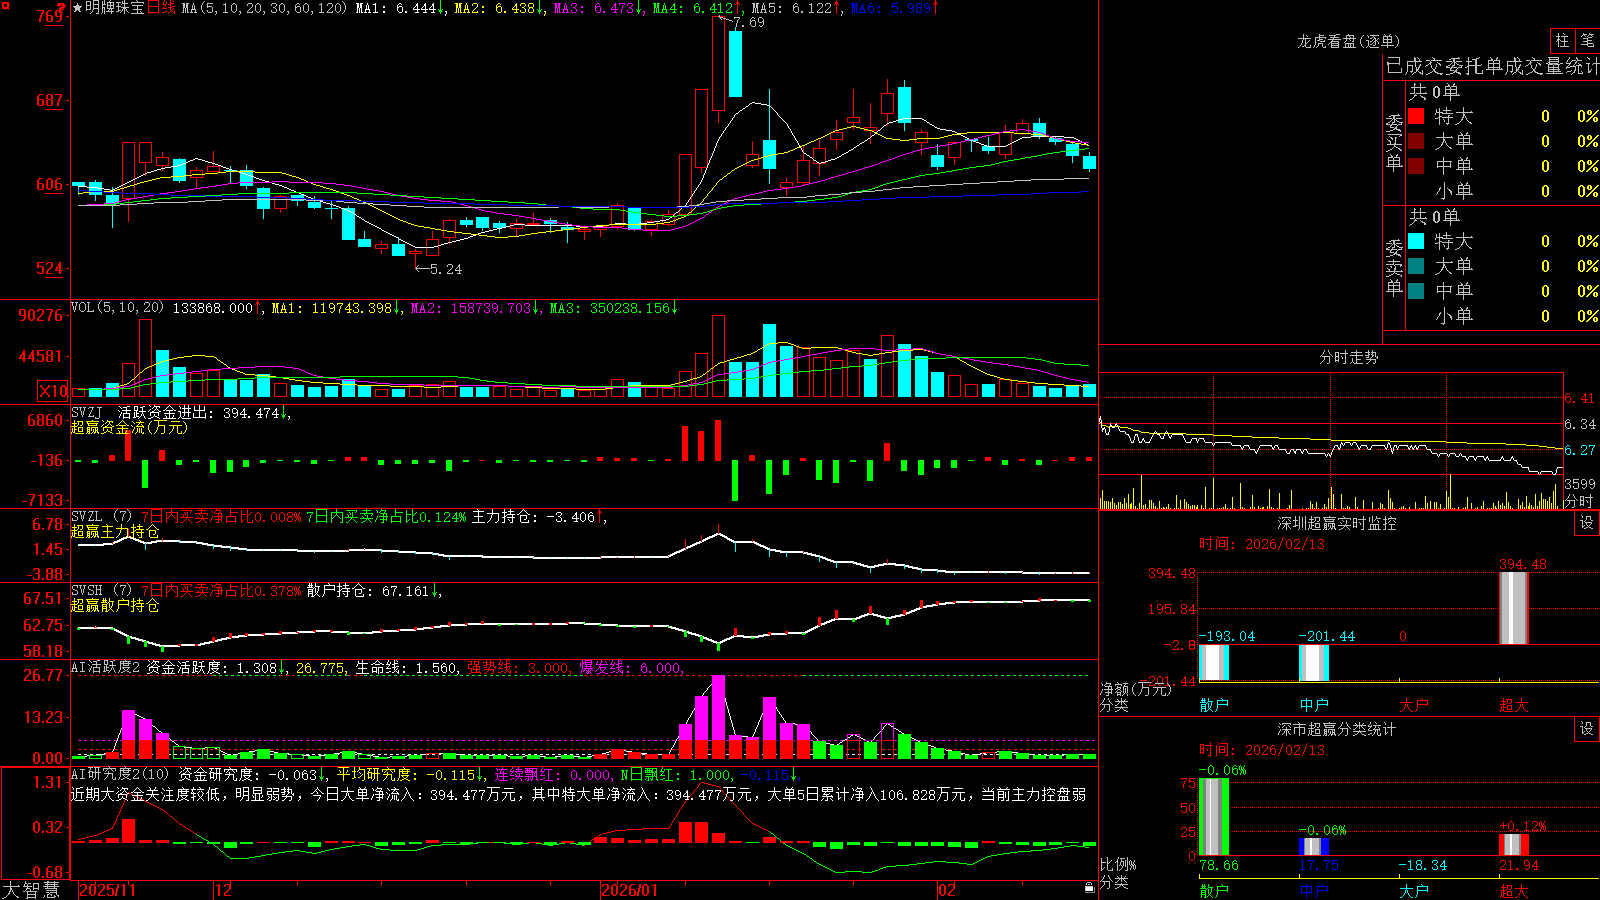Select the 02 month timeline marker
This screenshot has height=900, width=1600.
coord(946,890)
